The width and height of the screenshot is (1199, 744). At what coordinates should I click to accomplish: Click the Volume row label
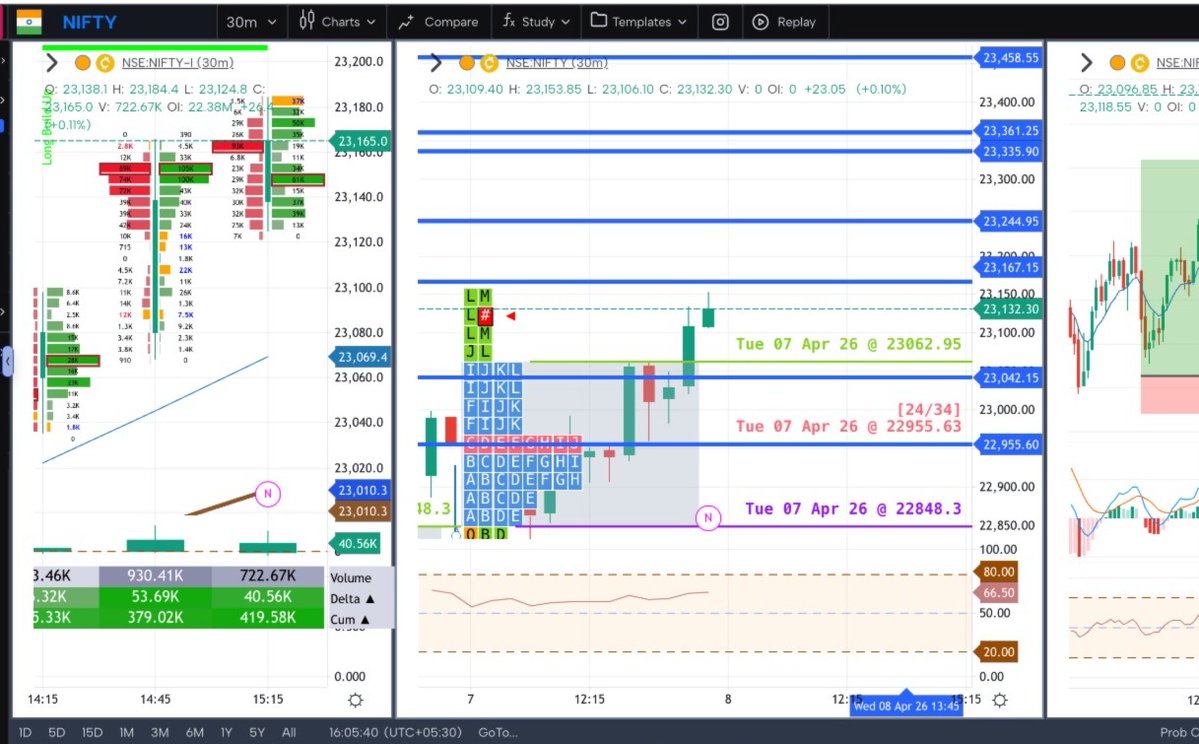(x=351, y=578)
